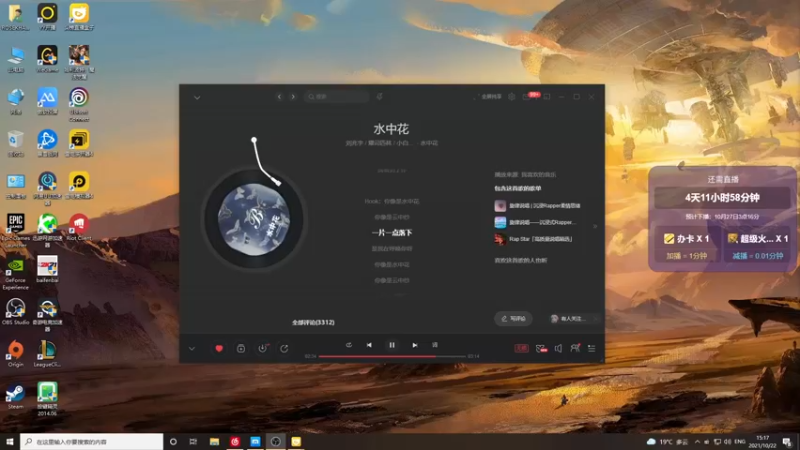Open the Rap Star playlist entry
The width and height of the screenshot is (800, 450).
(534, 239)
